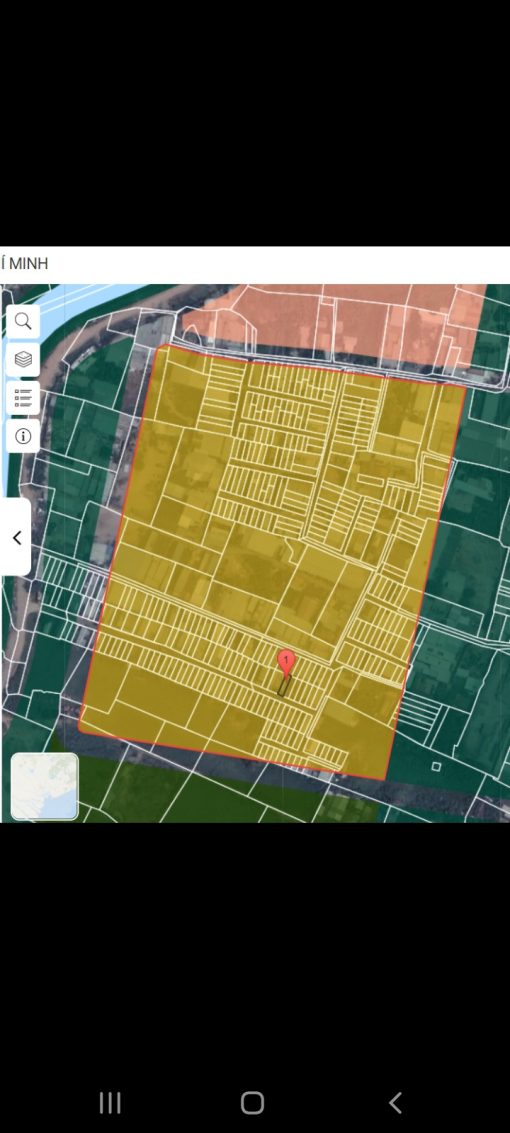Open the map search magnifier tool

23,322
